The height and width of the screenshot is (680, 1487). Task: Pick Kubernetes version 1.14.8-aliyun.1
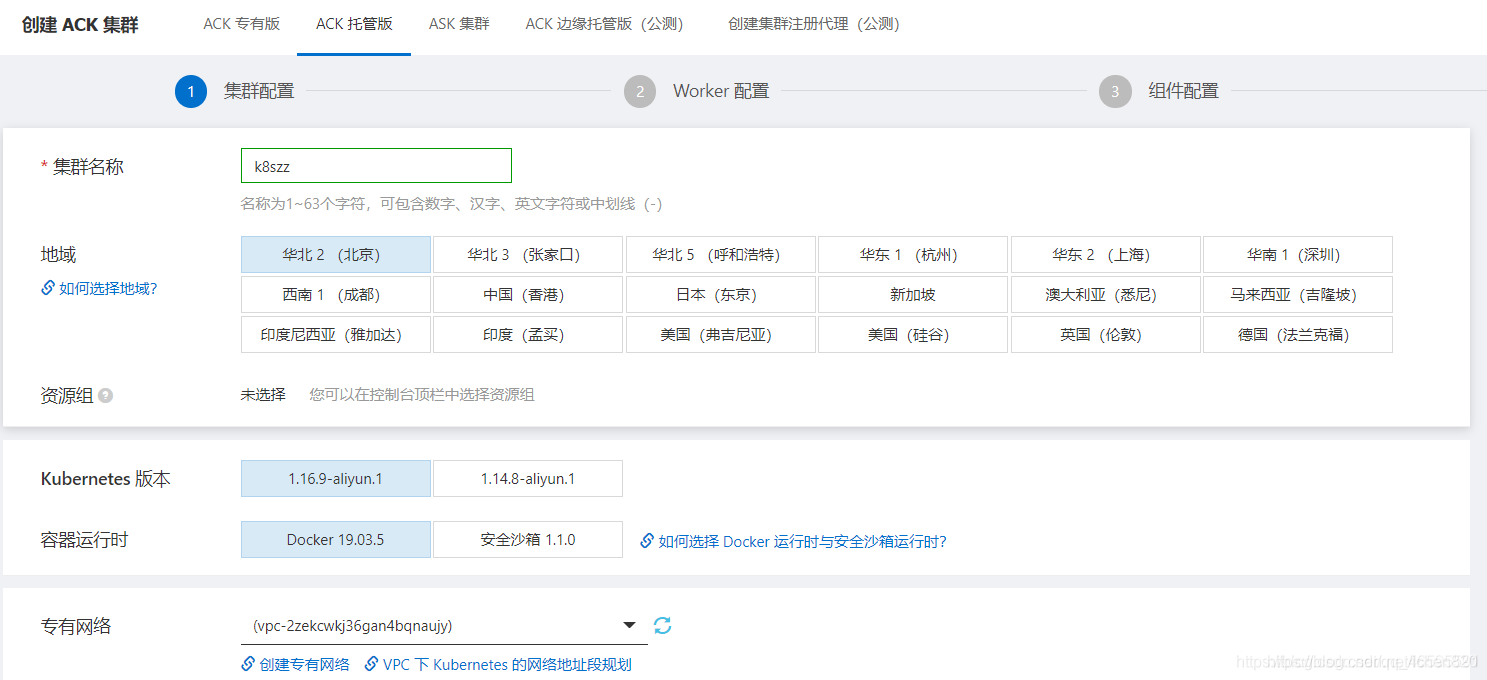coord(528,479)
